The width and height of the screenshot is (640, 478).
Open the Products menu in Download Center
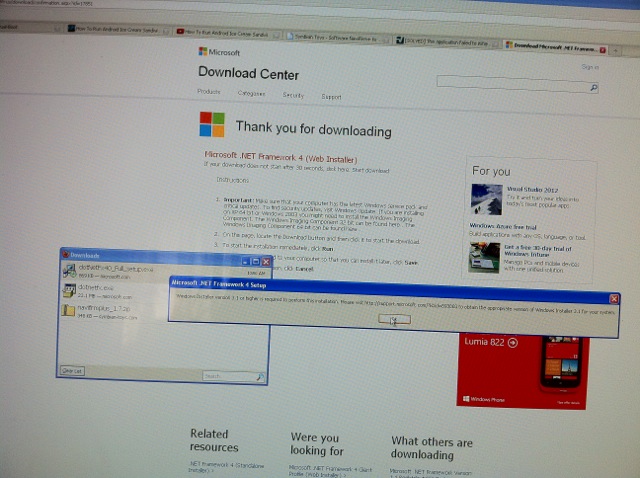pos(209,93)
